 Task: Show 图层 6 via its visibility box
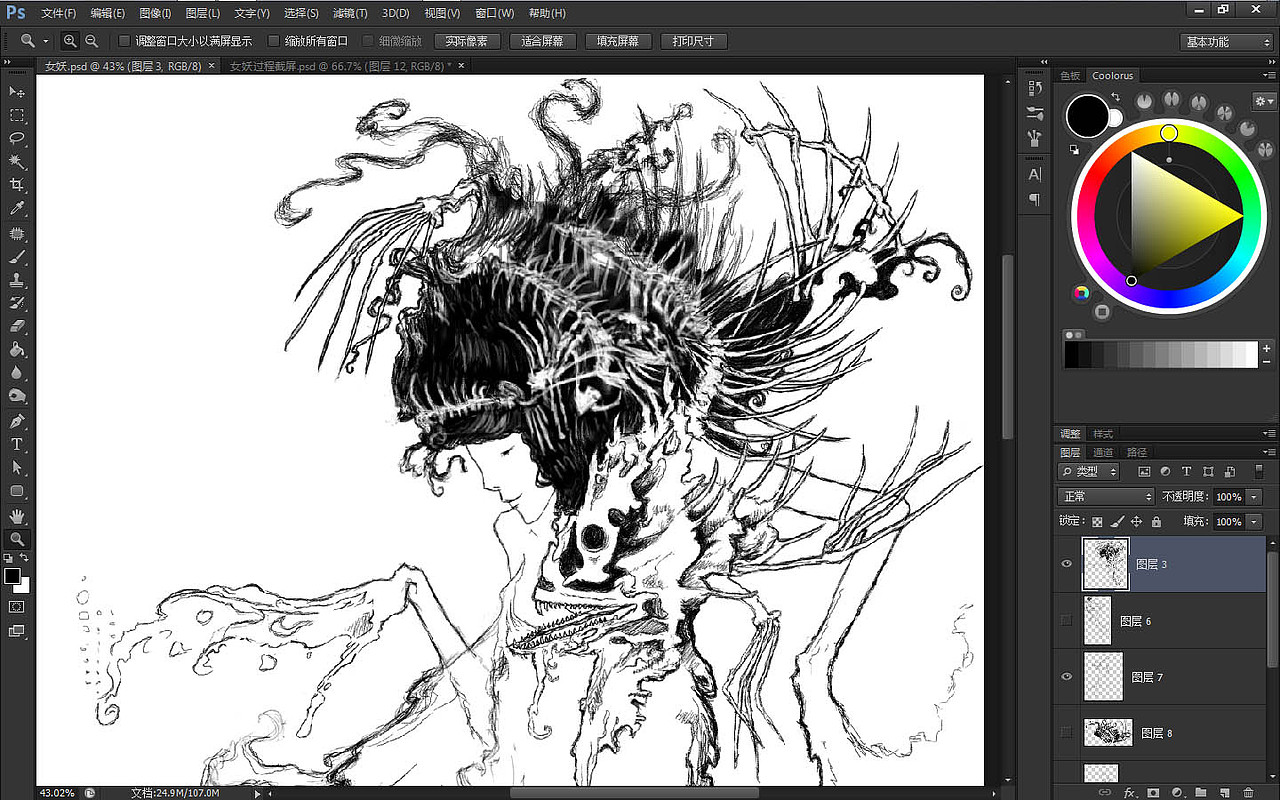pos(1066,620)
